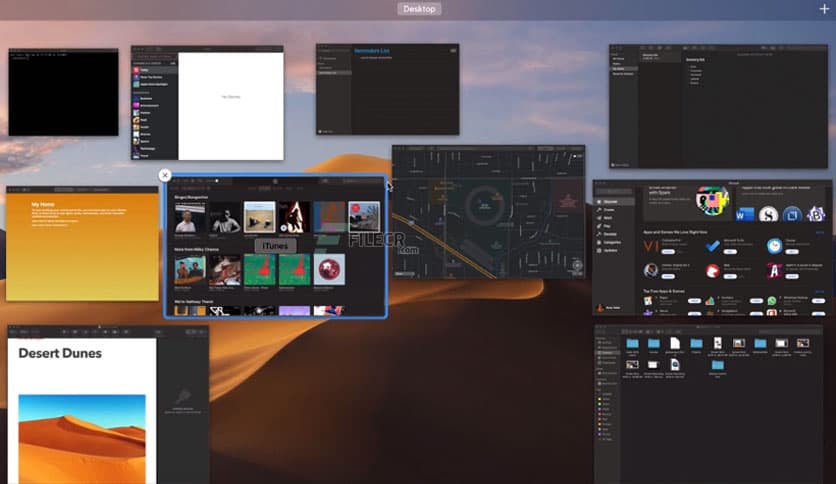This screenshot has width=836, height=484.
Task: Click the red sphere album cover in iTunes
Action: coord(329,269)
